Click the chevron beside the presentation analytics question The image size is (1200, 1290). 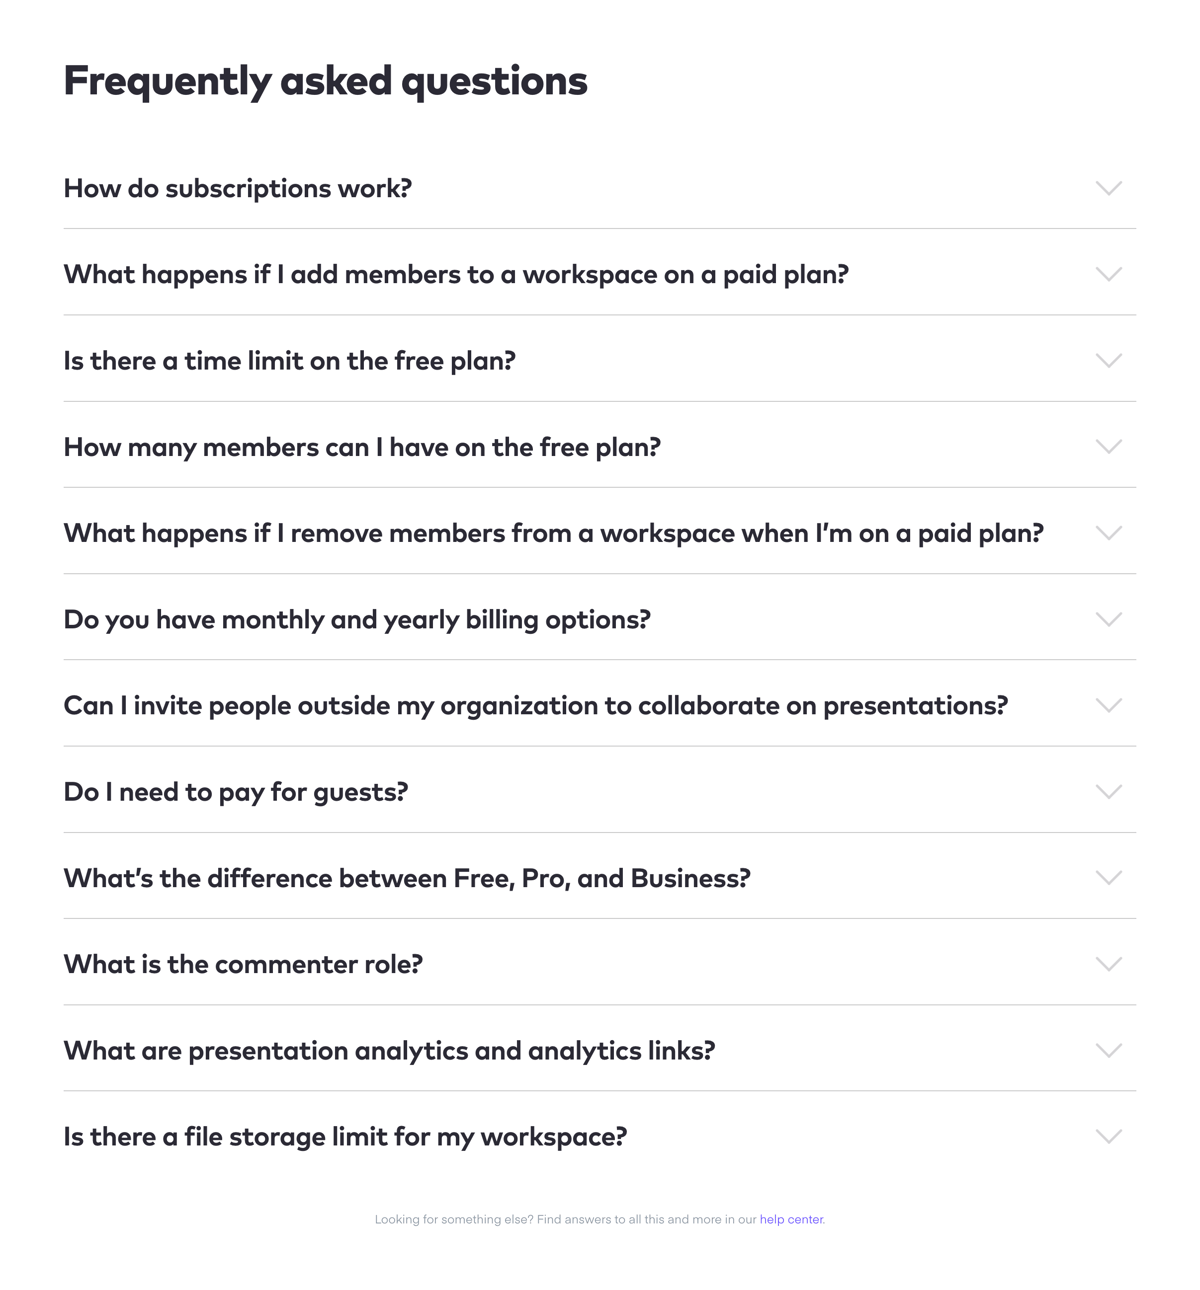(1108, 1051)
